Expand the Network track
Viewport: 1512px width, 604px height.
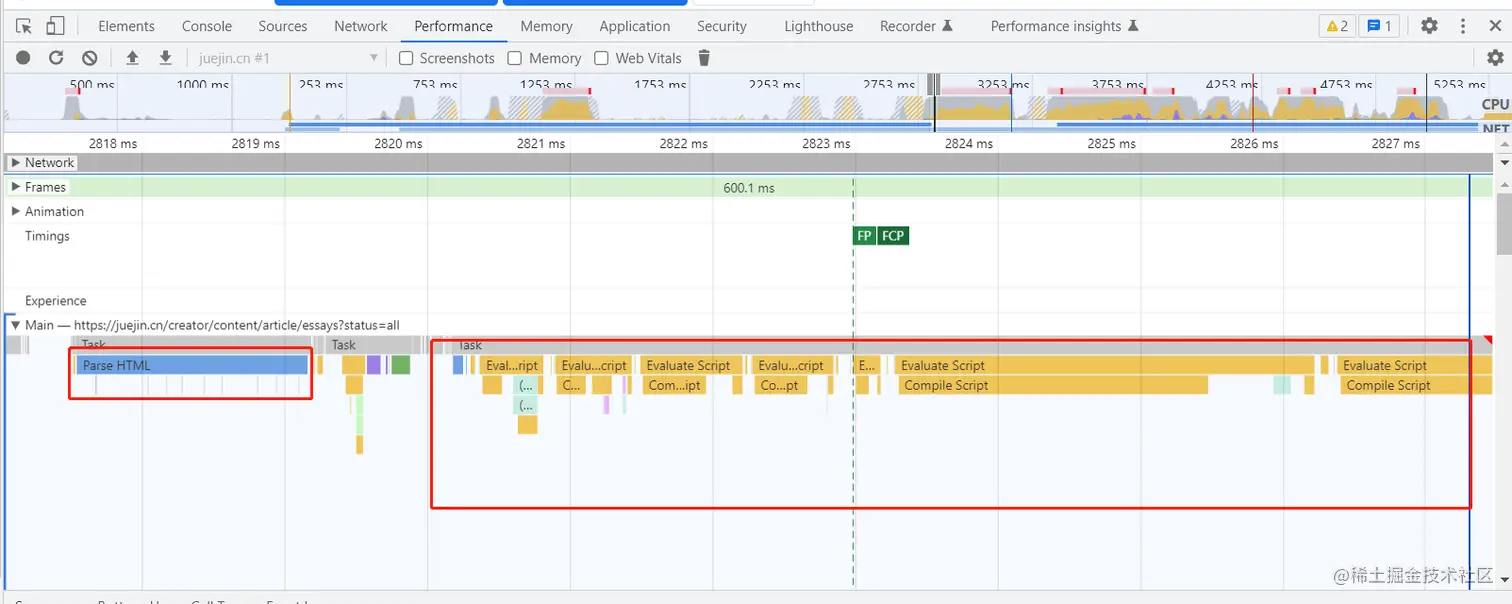(x=16, y=163)
